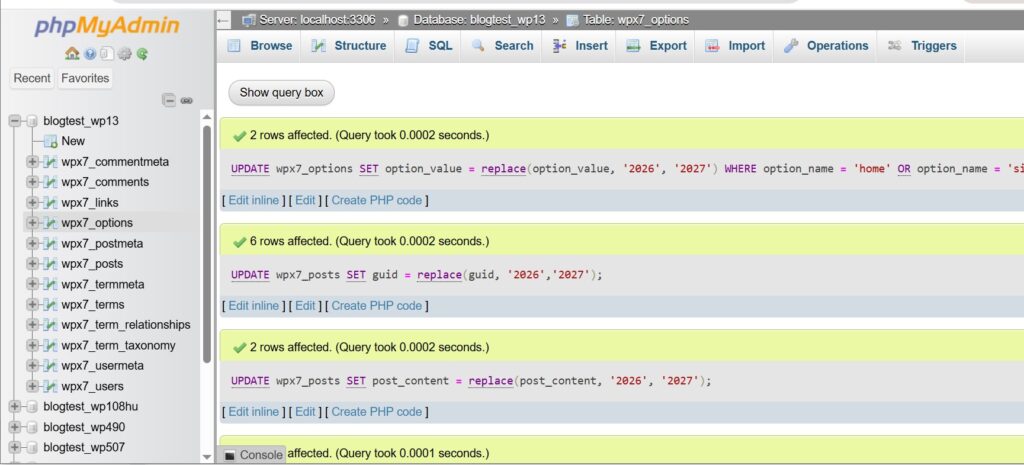Open the Browse tab
This screenshot has width=1024, height=465.
(260, 46)
